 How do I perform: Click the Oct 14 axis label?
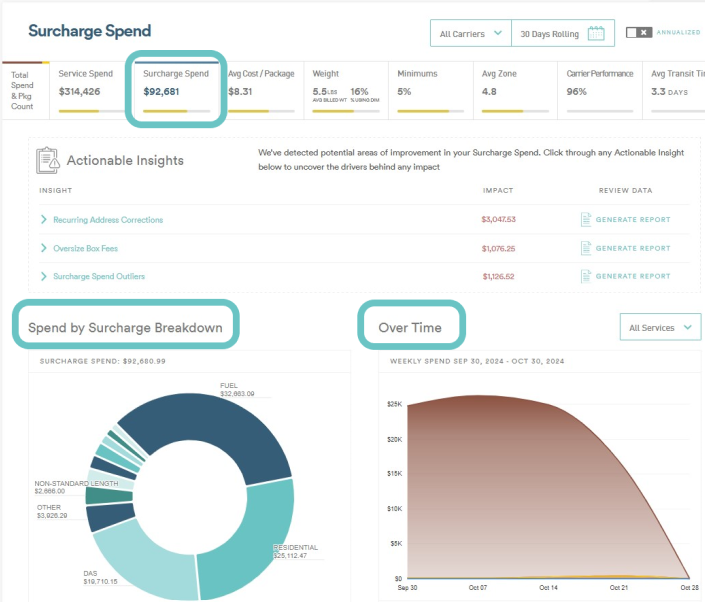[x=548, y=588]
